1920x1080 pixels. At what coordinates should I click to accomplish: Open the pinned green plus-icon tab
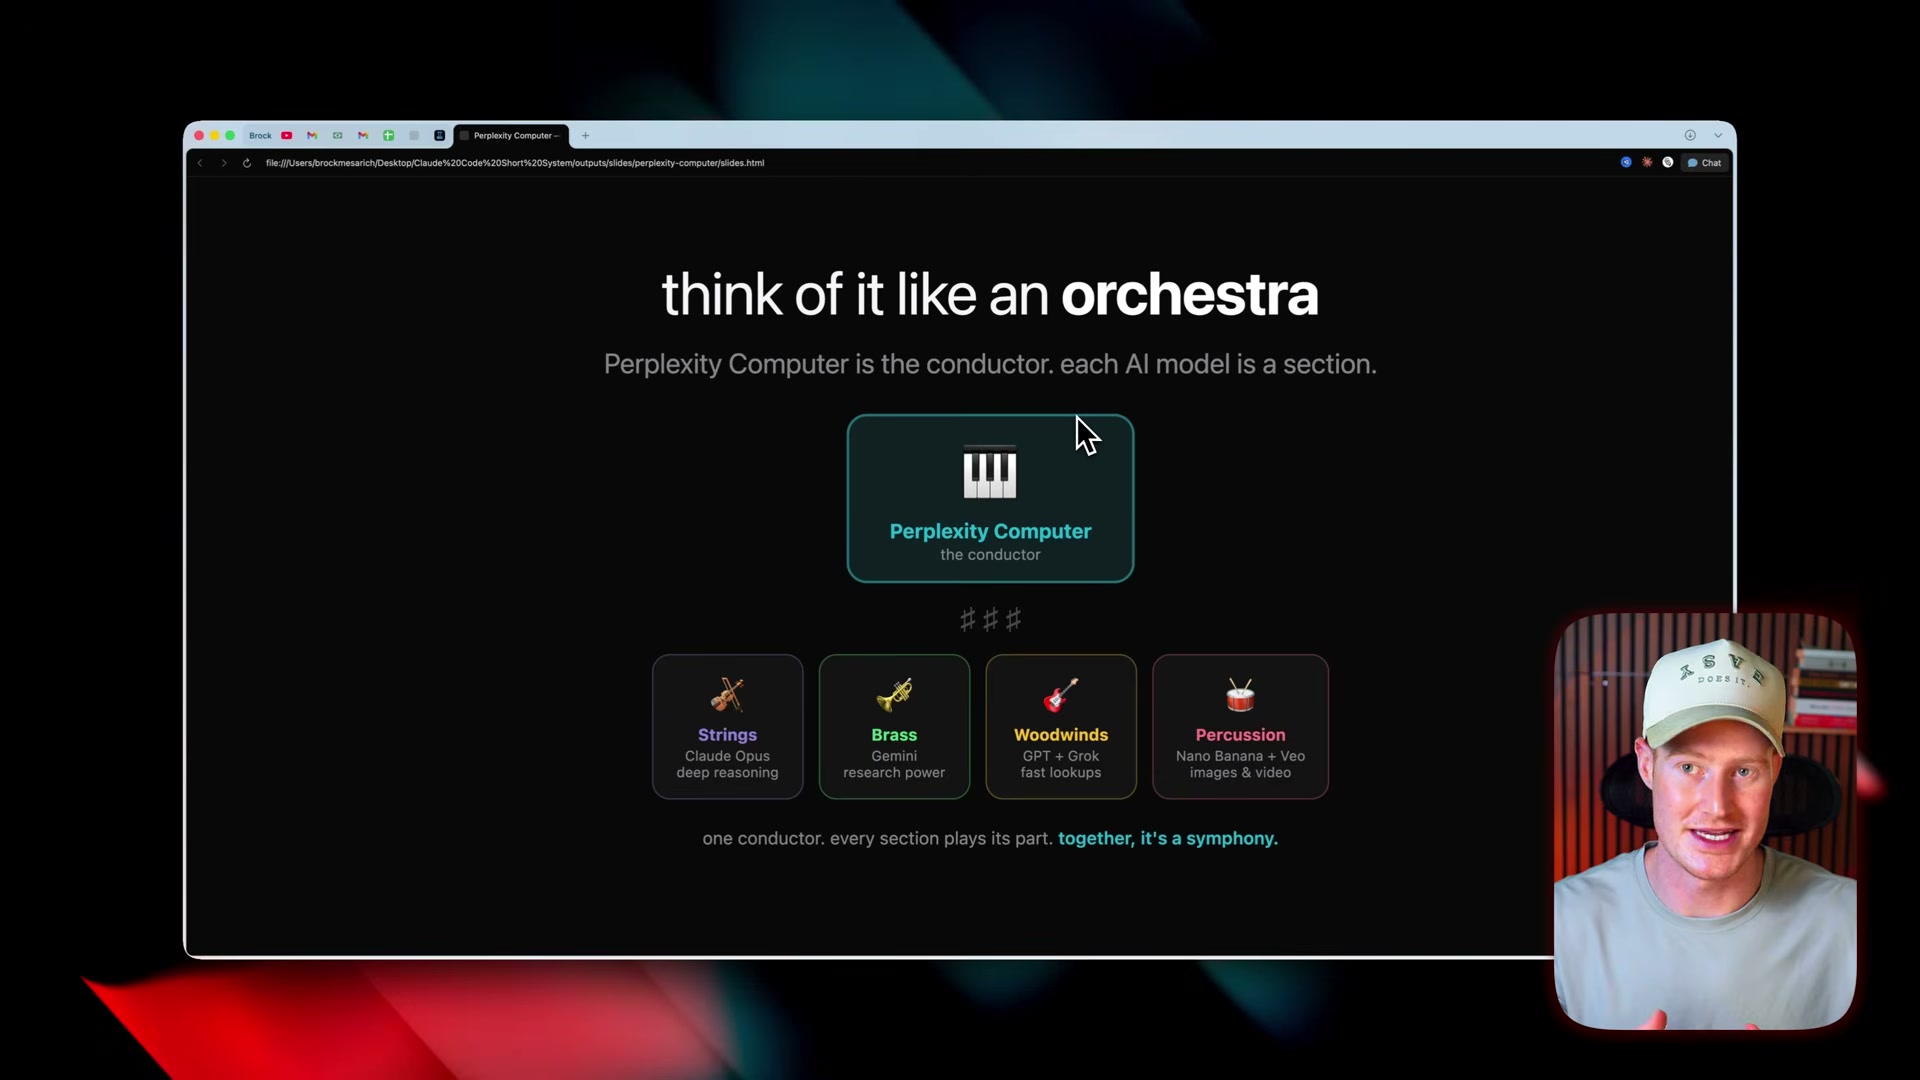pos(389,136)
